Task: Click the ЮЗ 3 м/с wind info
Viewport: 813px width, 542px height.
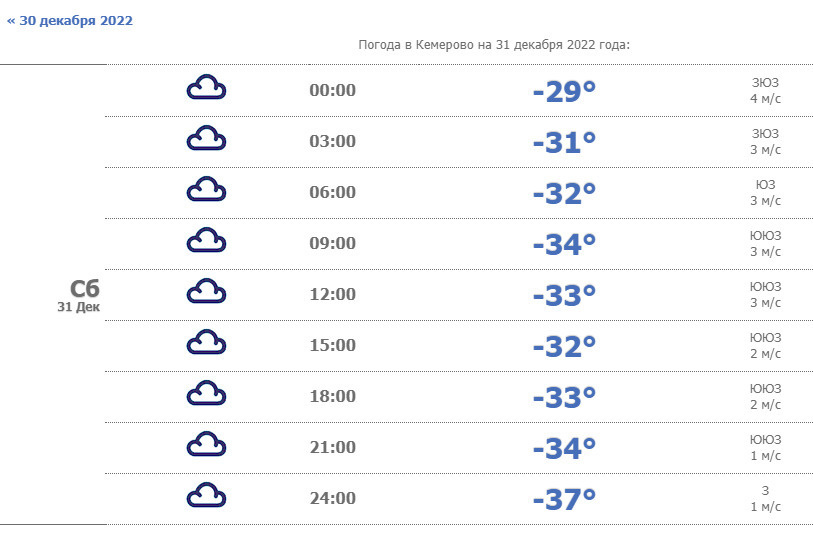Action: (x=765, y=192)
